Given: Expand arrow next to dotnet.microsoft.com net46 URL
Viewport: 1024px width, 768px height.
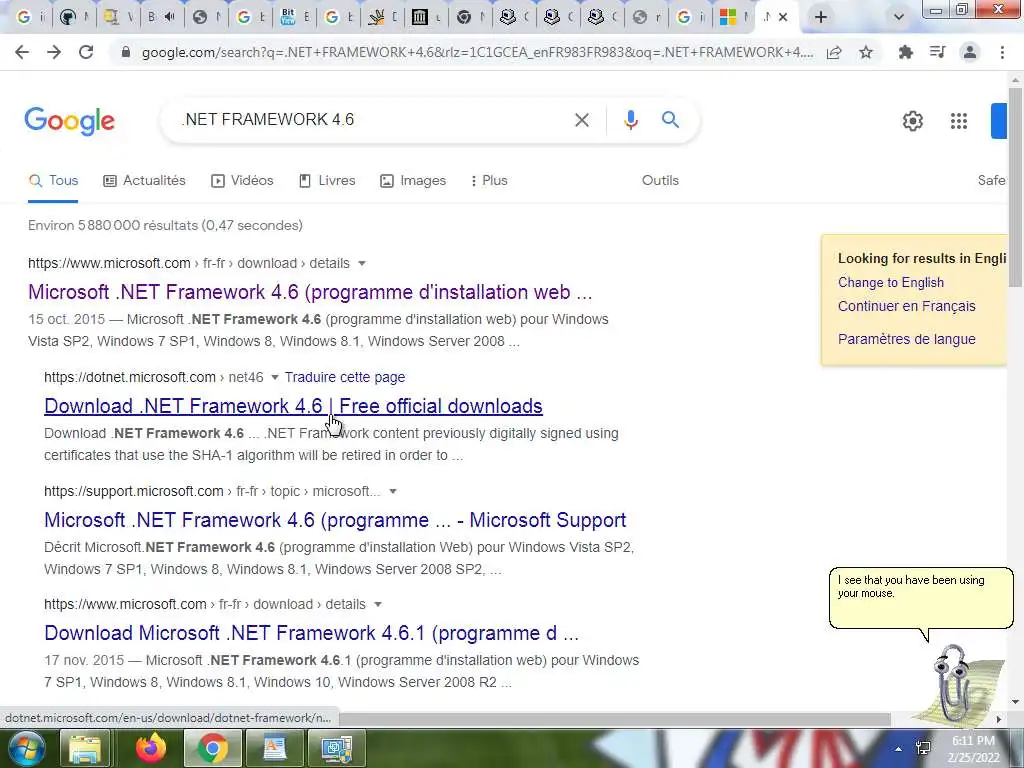Looking at the screenshot, I should point(275,377).
